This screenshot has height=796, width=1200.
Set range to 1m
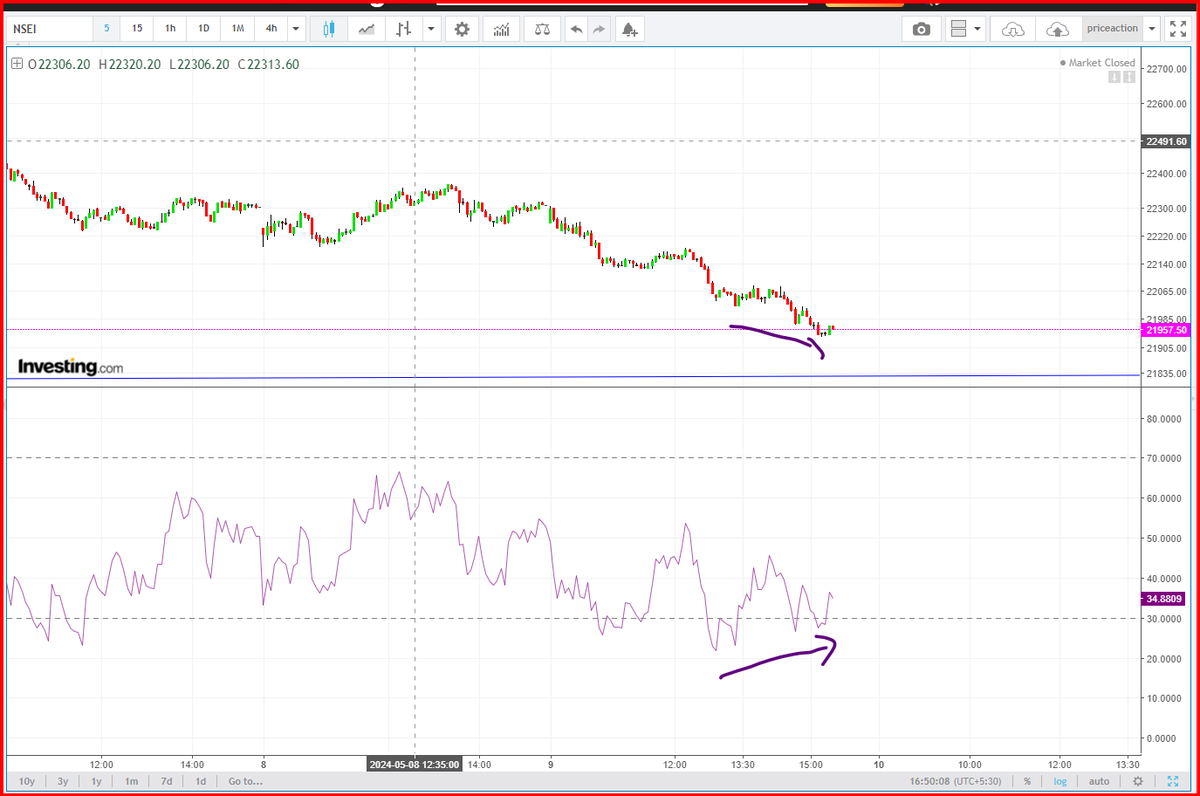point(131,781)
